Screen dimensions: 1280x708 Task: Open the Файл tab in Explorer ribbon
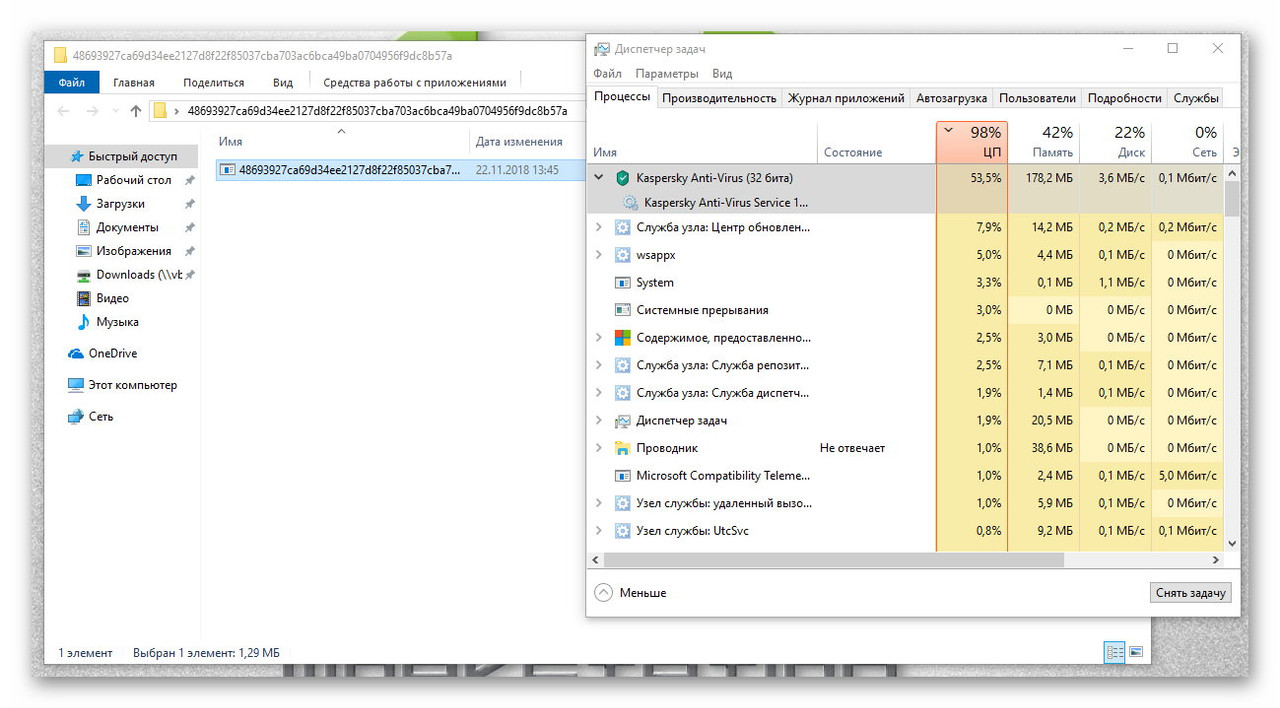pyautogui.click(x=71, y=82)
